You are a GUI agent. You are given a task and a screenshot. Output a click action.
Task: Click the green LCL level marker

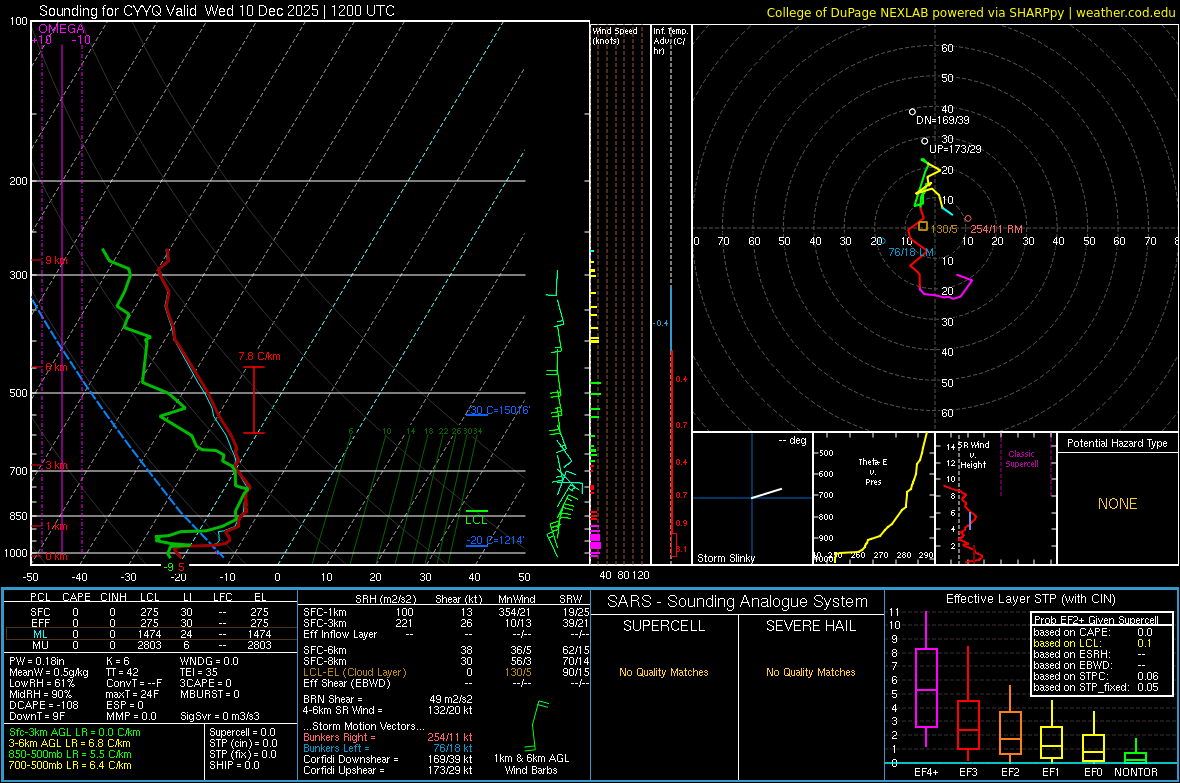point(476,512)
